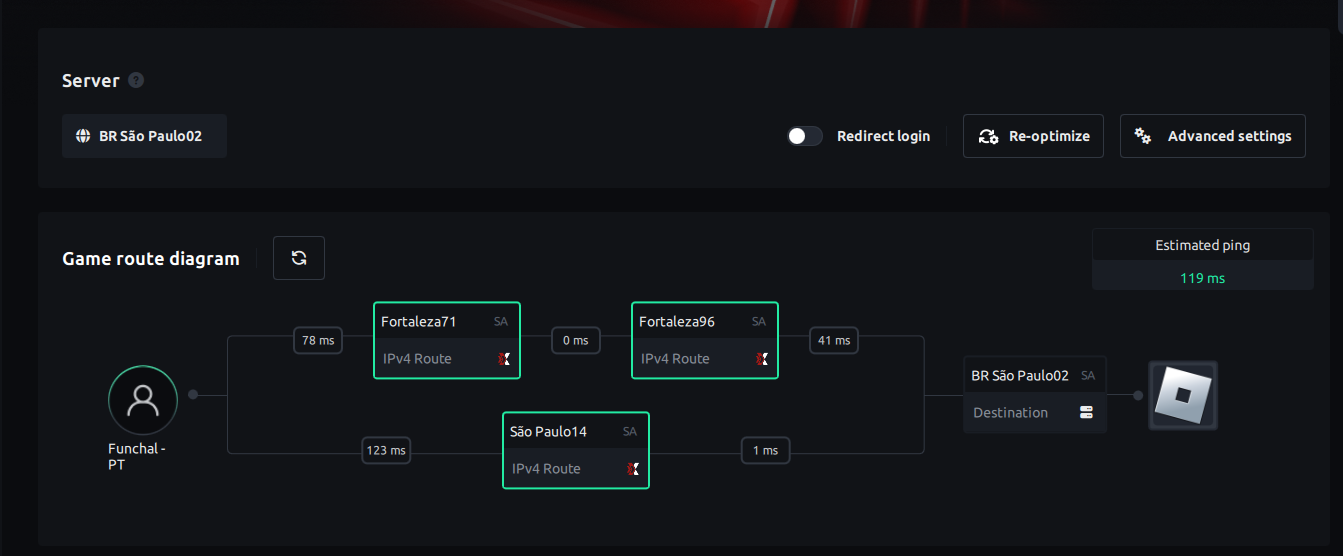This screenshot has width=1343, height=556.
Task: Click the globe icon in server selector
Action: click(x=83, y=136)
